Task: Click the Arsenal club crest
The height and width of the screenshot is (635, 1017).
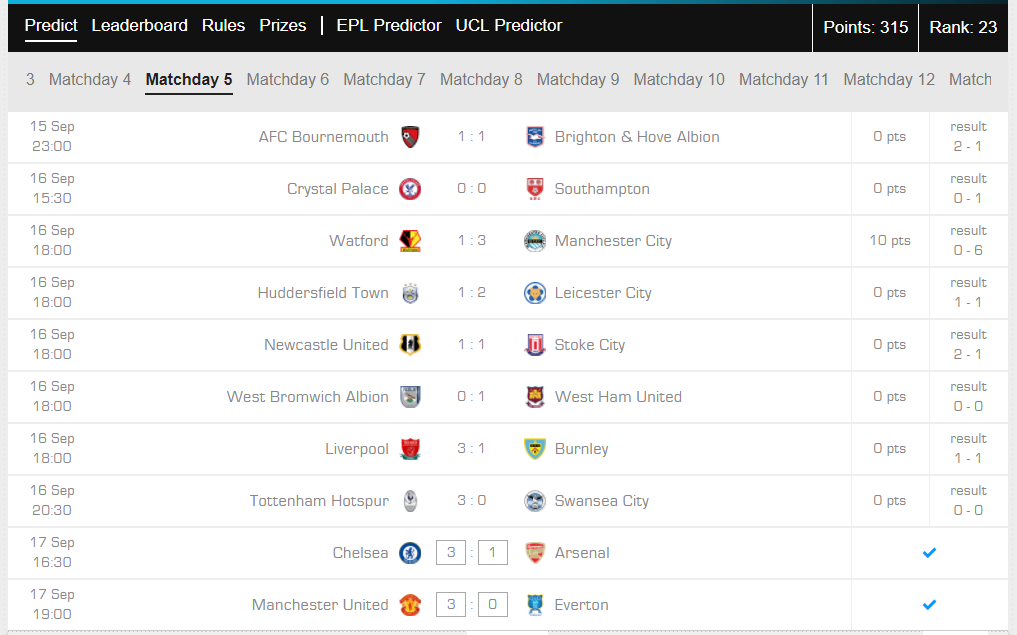Action: pos(534,553)
